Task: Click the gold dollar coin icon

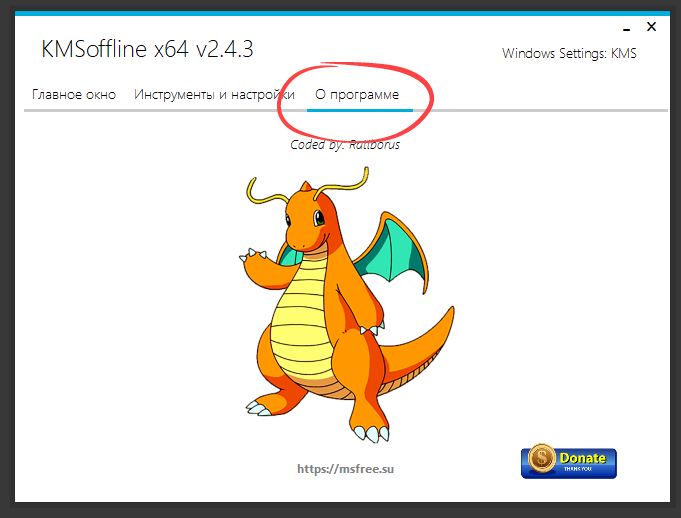Action: click(542, 461)
